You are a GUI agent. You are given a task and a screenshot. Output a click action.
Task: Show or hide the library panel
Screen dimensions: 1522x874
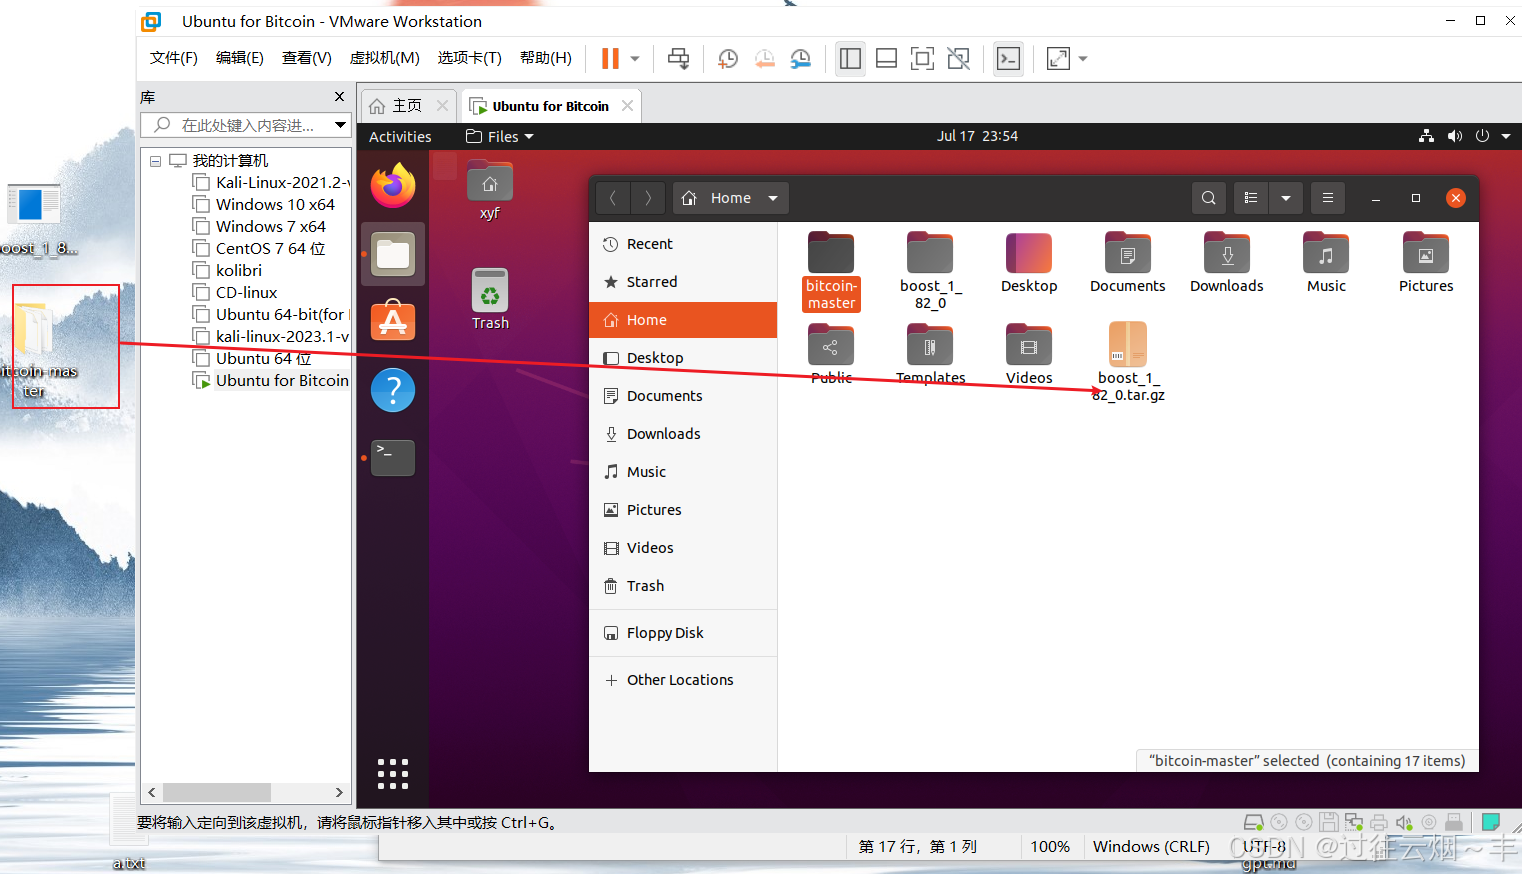coord(850,58)
